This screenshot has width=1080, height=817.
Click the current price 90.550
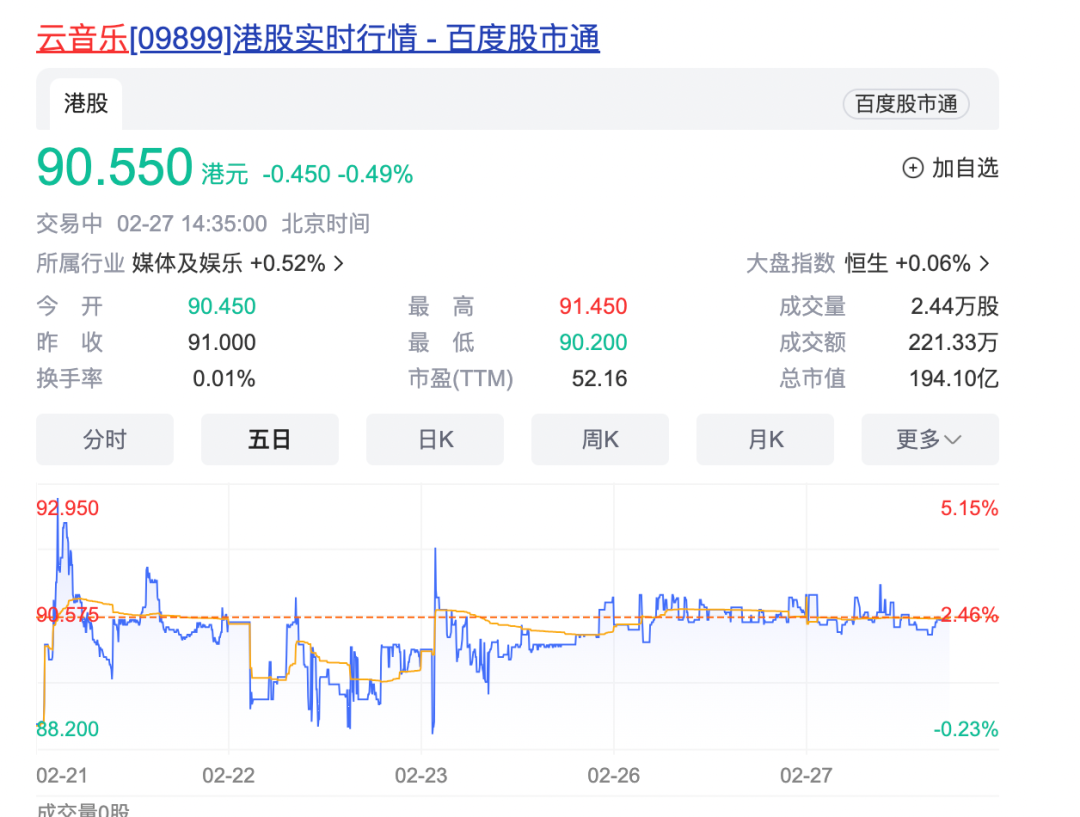(114, 167)
